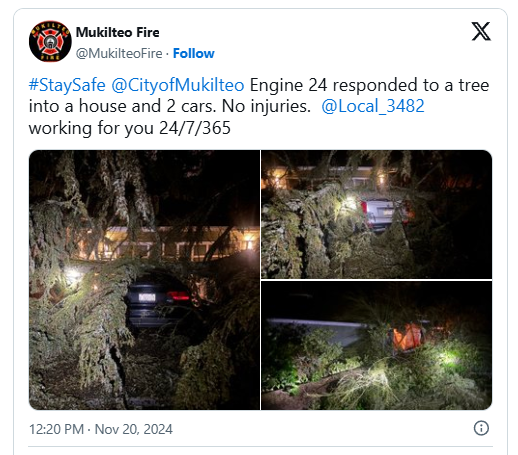Visit the @Local_3482 mention
Image resolution: width=518 pixels, height=455 pixels.
tap(373, 106)
